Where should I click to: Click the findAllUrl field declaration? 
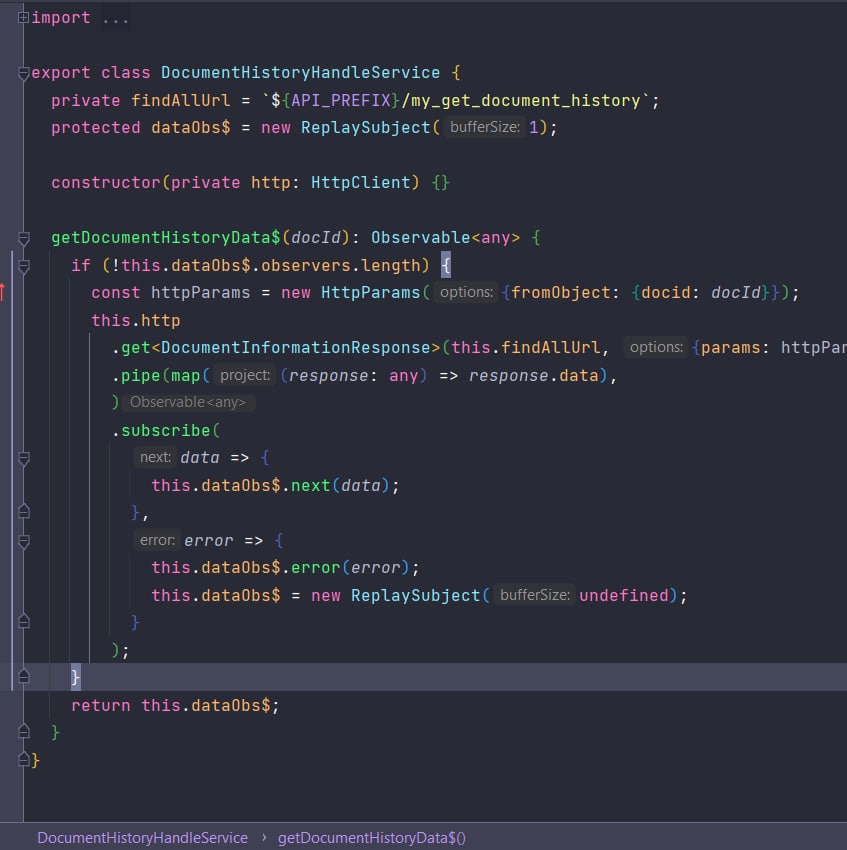point(180,100)
